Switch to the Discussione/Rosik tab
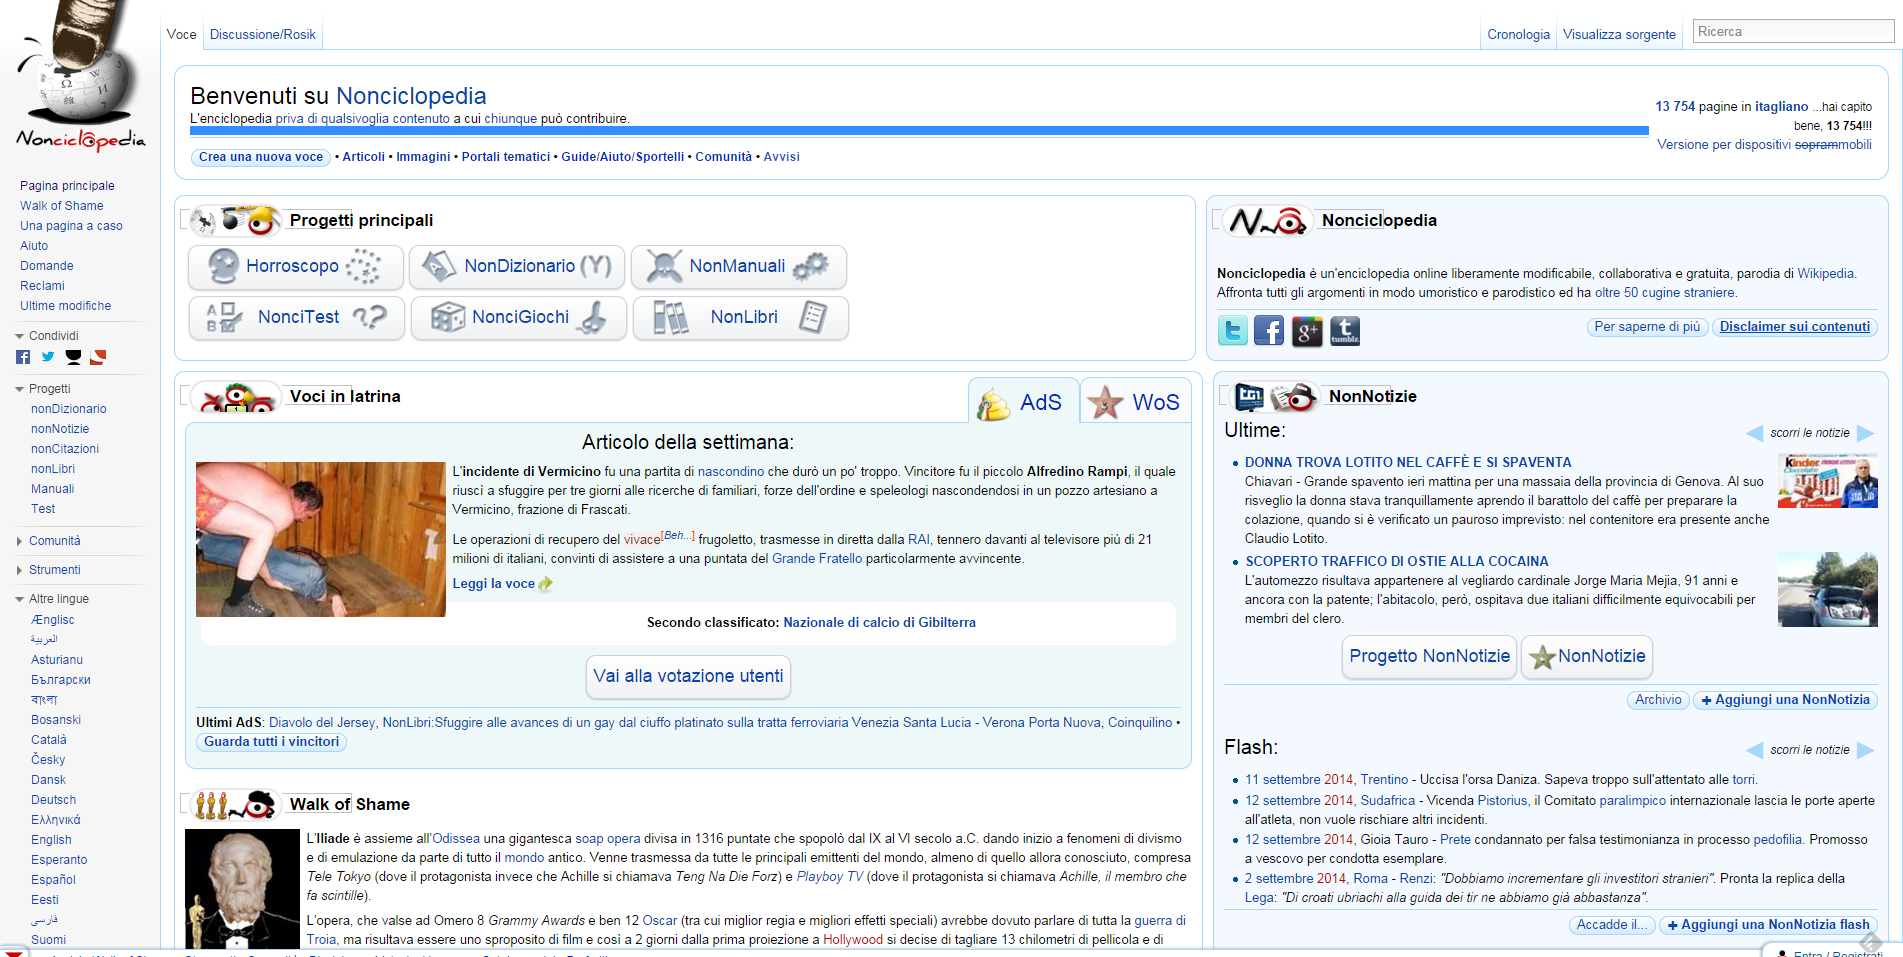The image size is (1903, 957). [x=263, y=34]
